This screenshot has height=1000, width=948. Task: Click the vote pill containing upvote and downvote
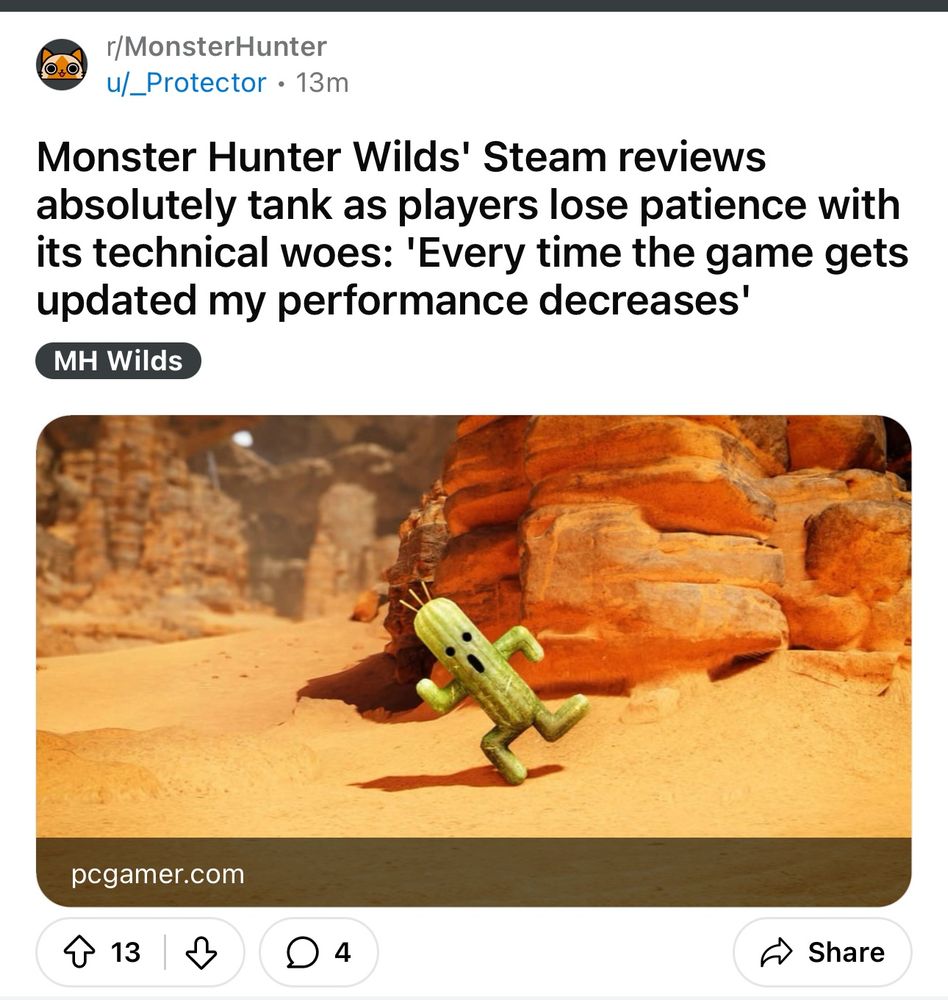[140, 952]
